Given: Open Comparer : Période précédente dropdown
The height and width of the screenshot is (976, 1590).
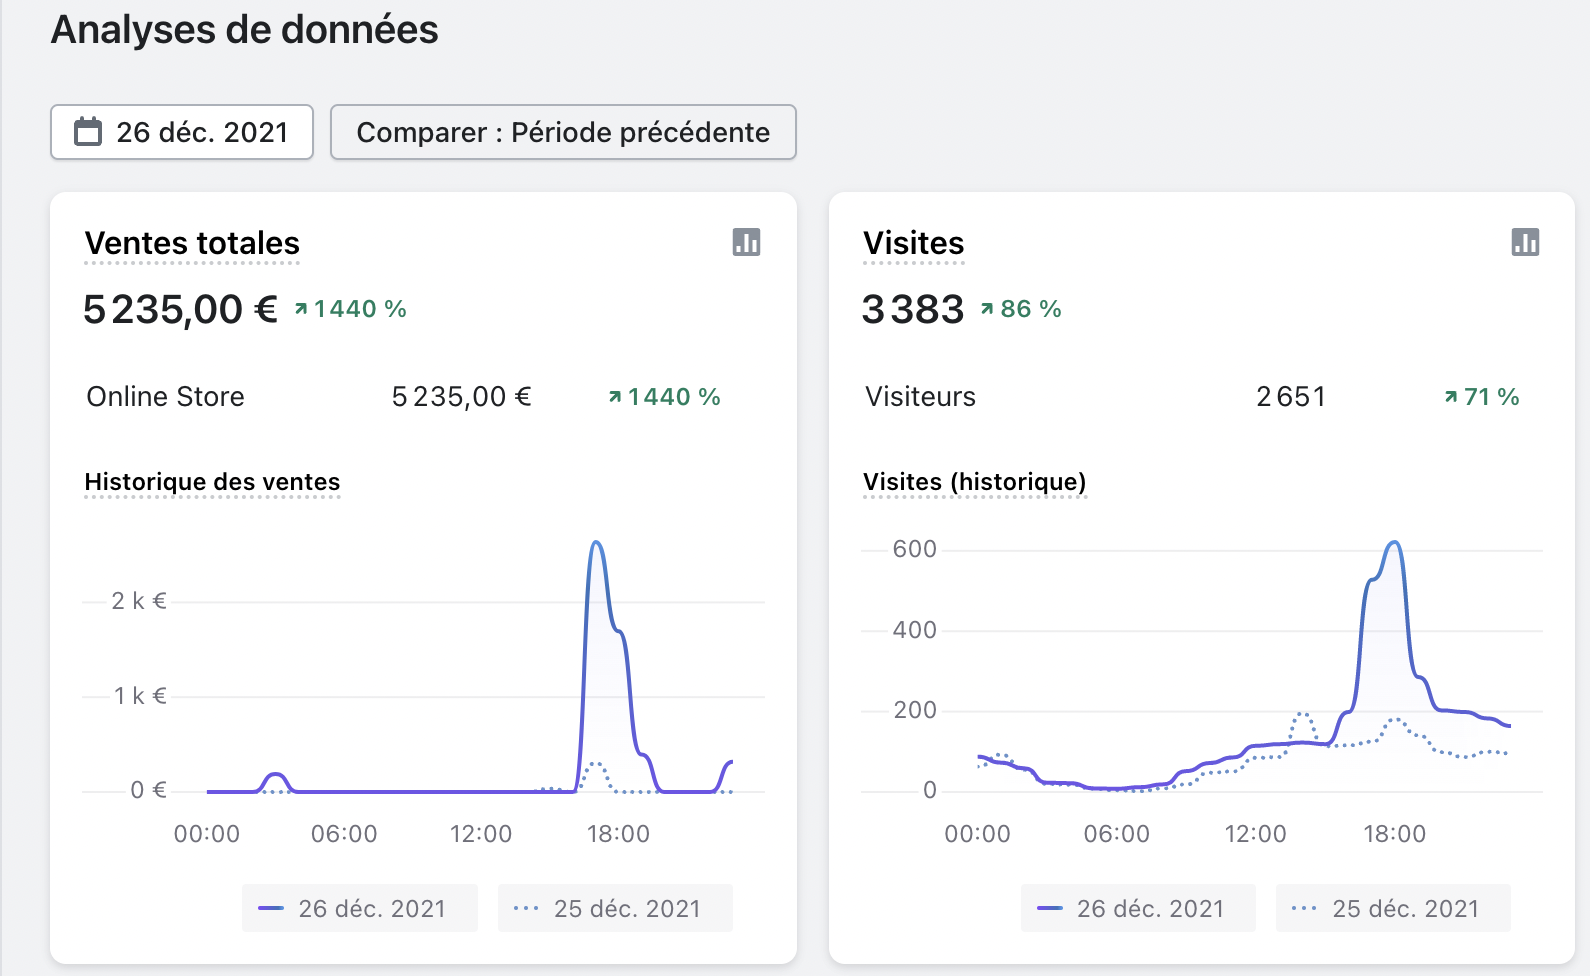Looking at the screenshot, I should coord(563,132).
